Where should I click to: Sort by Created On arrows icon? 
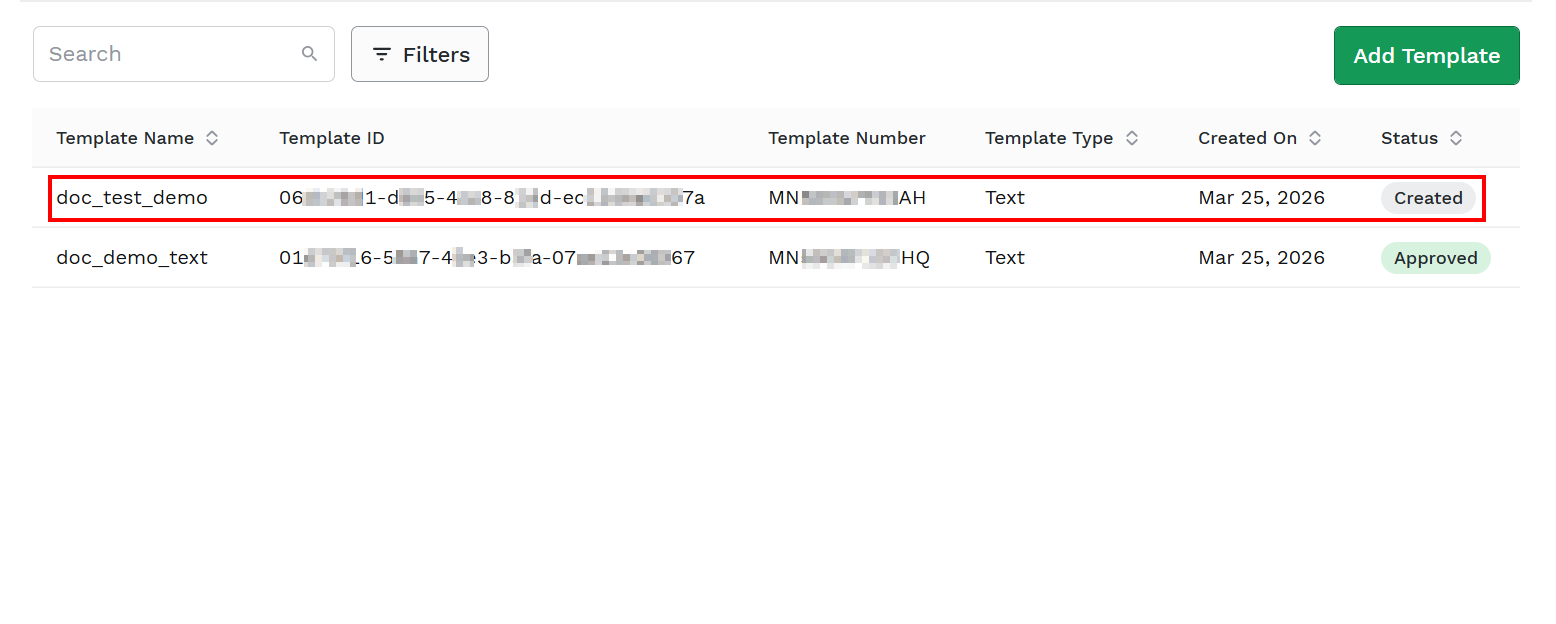pos(1315,138)
